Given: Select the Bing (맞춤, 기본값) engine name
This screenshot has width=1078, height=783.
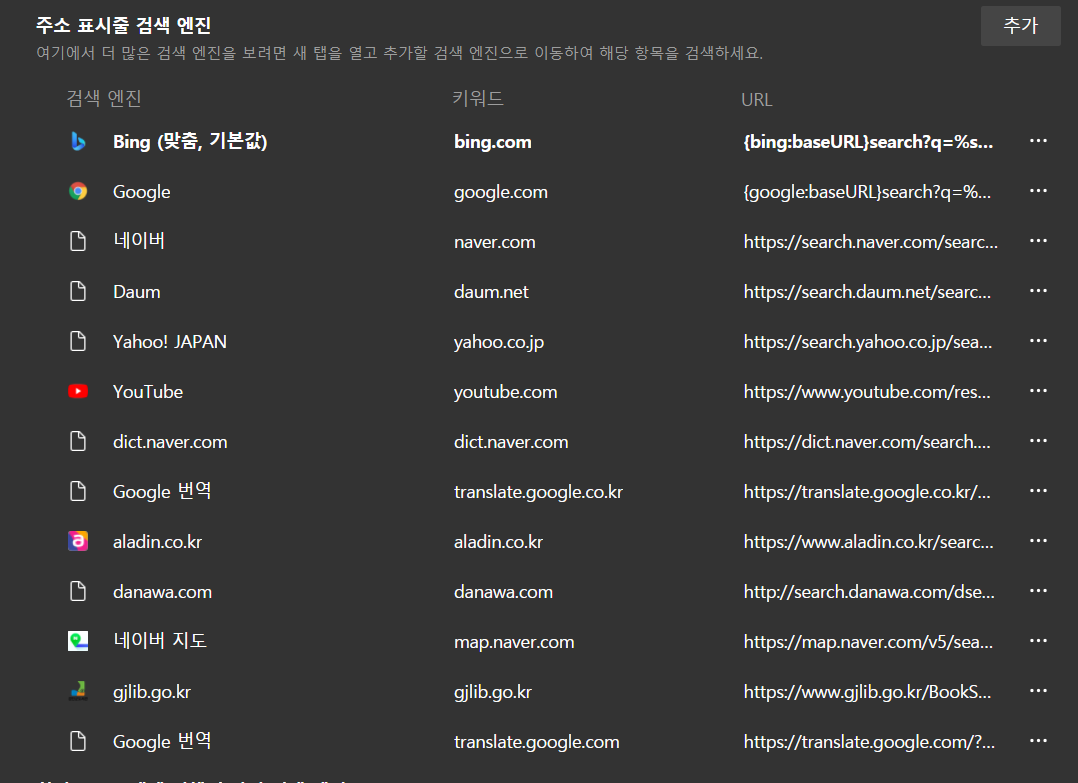Looking at the screenshot, I should click(190, 142).
